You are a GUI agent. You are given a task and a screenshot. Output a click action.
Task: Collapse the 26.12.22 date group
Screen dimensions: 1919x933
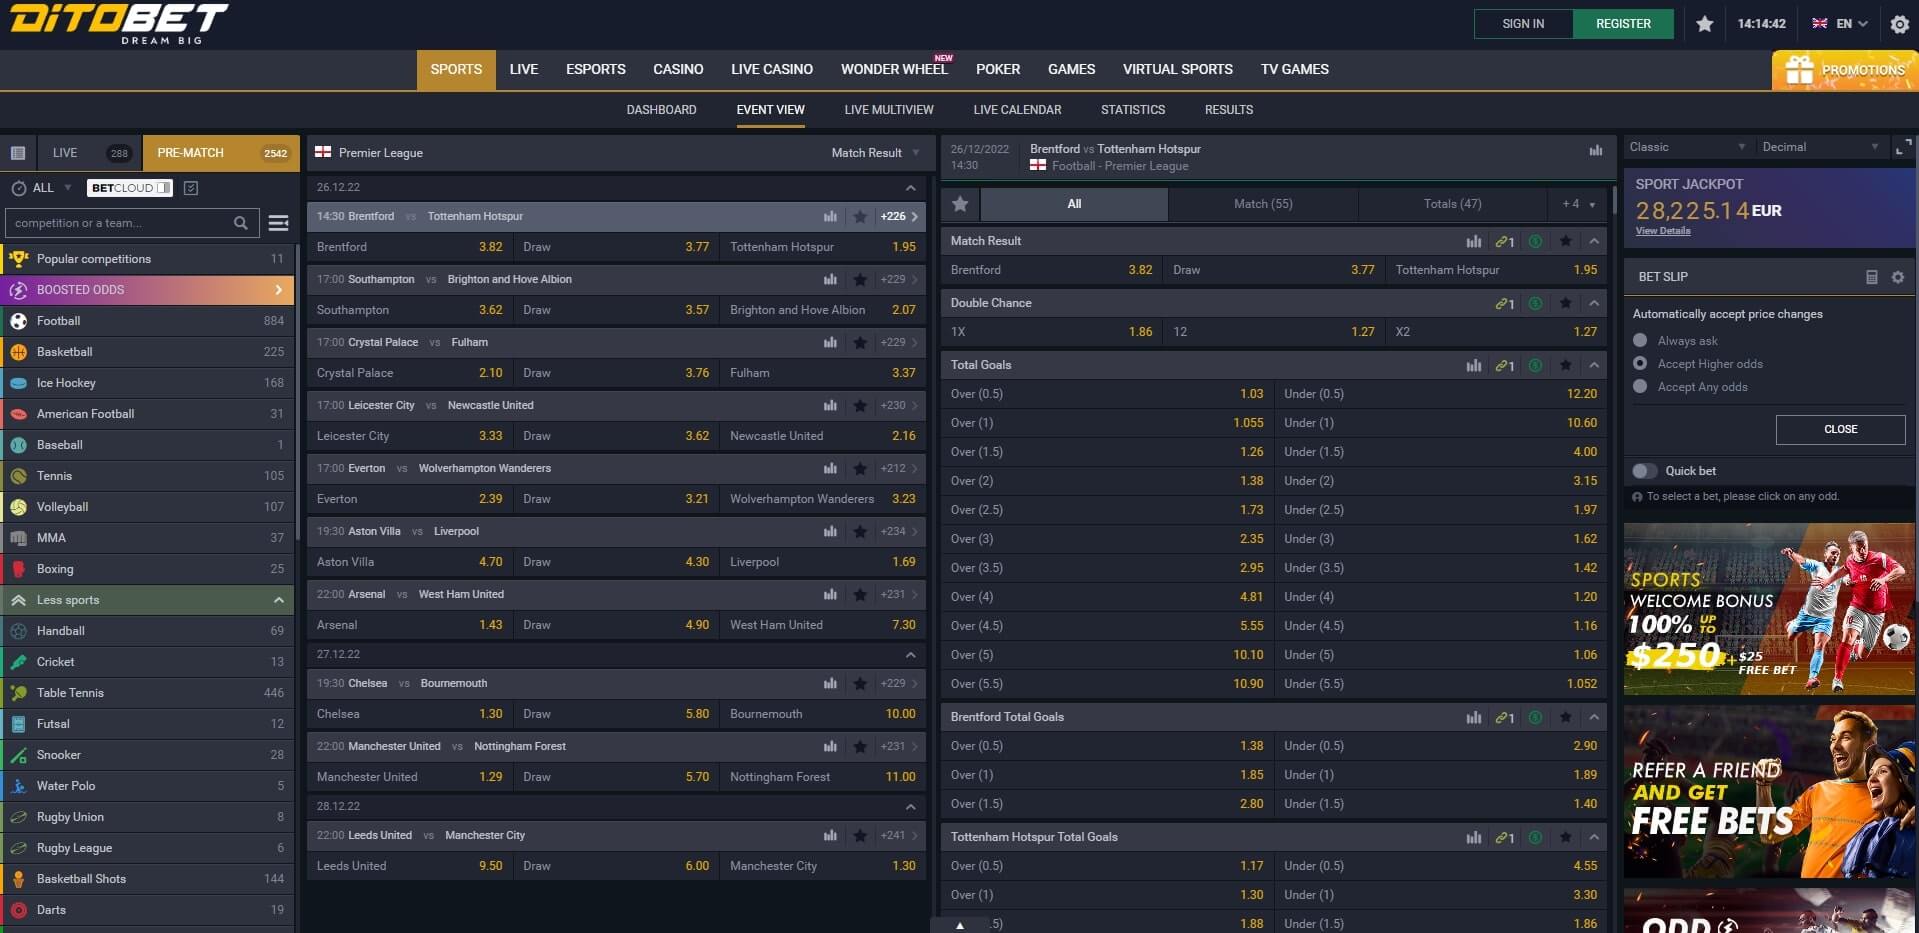910,188
